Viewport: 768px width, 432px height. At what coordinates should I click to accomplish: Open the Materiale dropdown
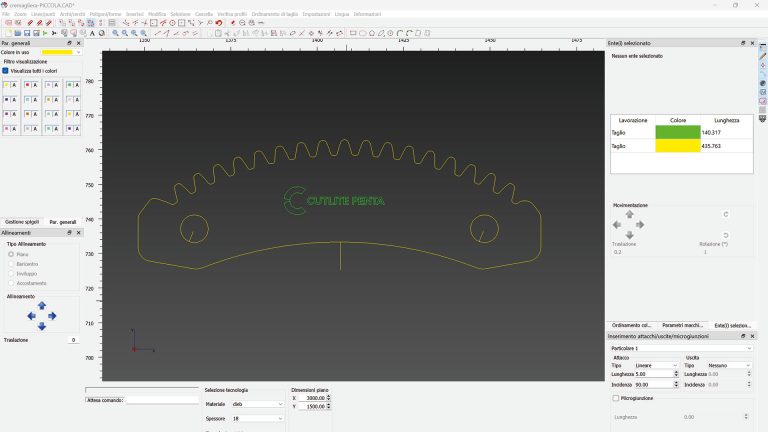coord(258,404)
